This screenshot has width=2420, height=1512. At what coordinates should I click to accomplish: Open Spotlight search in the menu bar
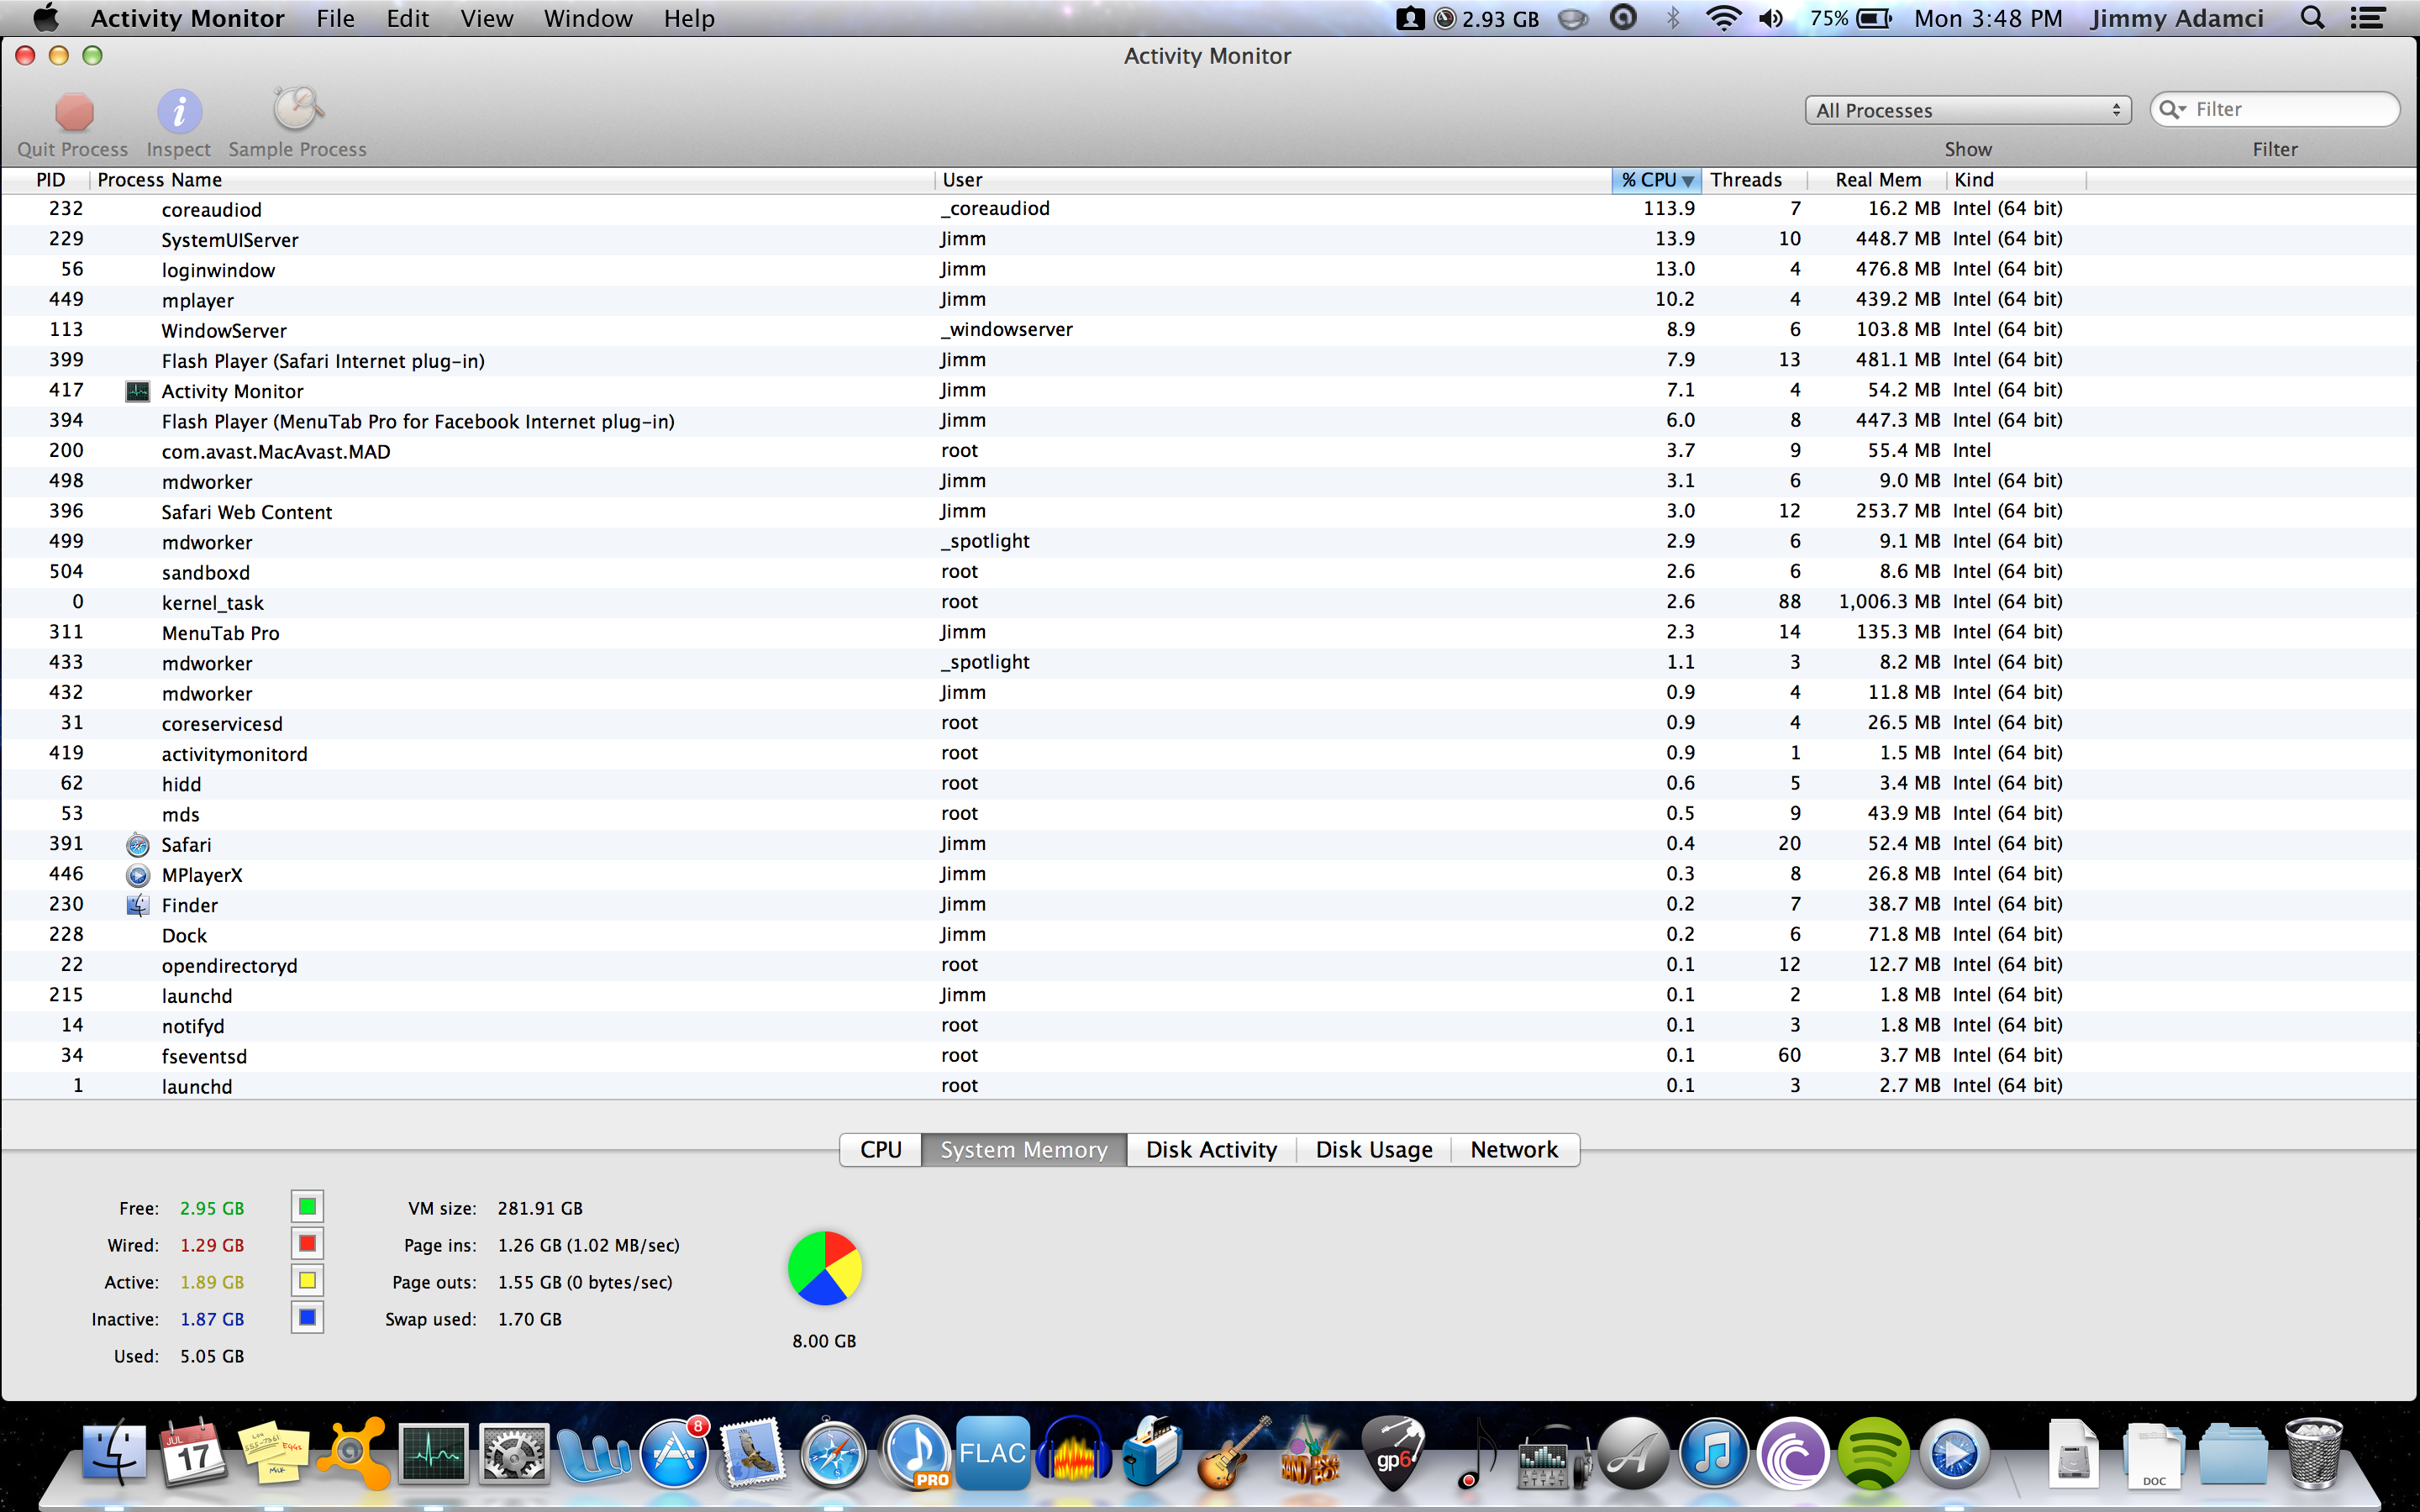[2312, 18]
